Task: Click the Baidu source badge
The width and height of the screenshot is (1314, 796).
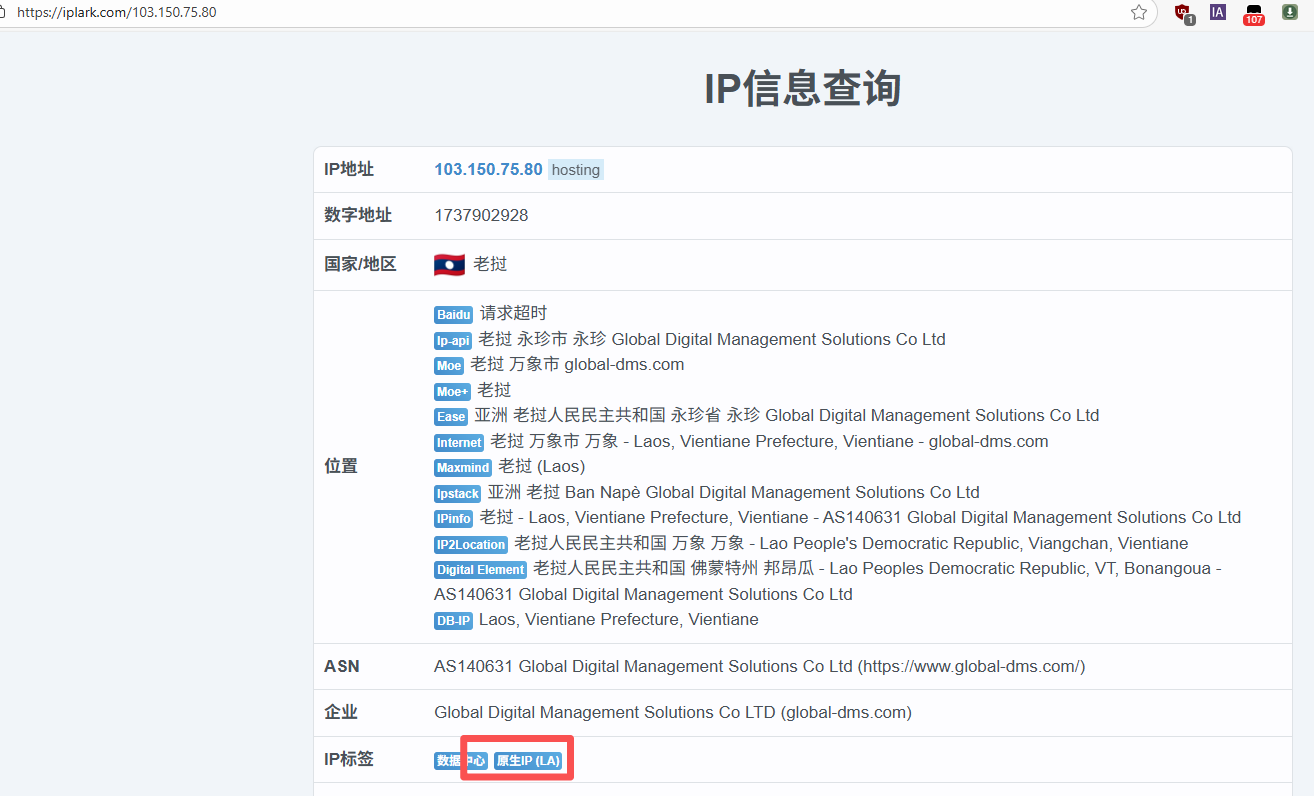Action: (453, 315)
